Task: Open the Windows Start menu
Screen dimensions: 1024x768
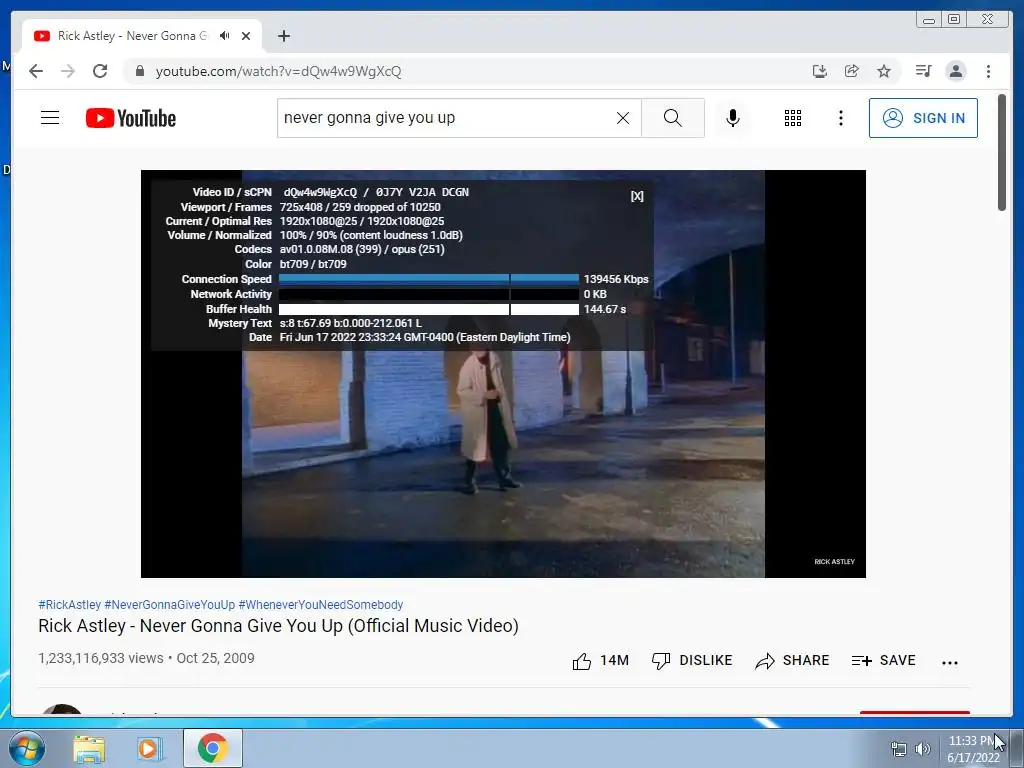Action: [x=27, y=748]
